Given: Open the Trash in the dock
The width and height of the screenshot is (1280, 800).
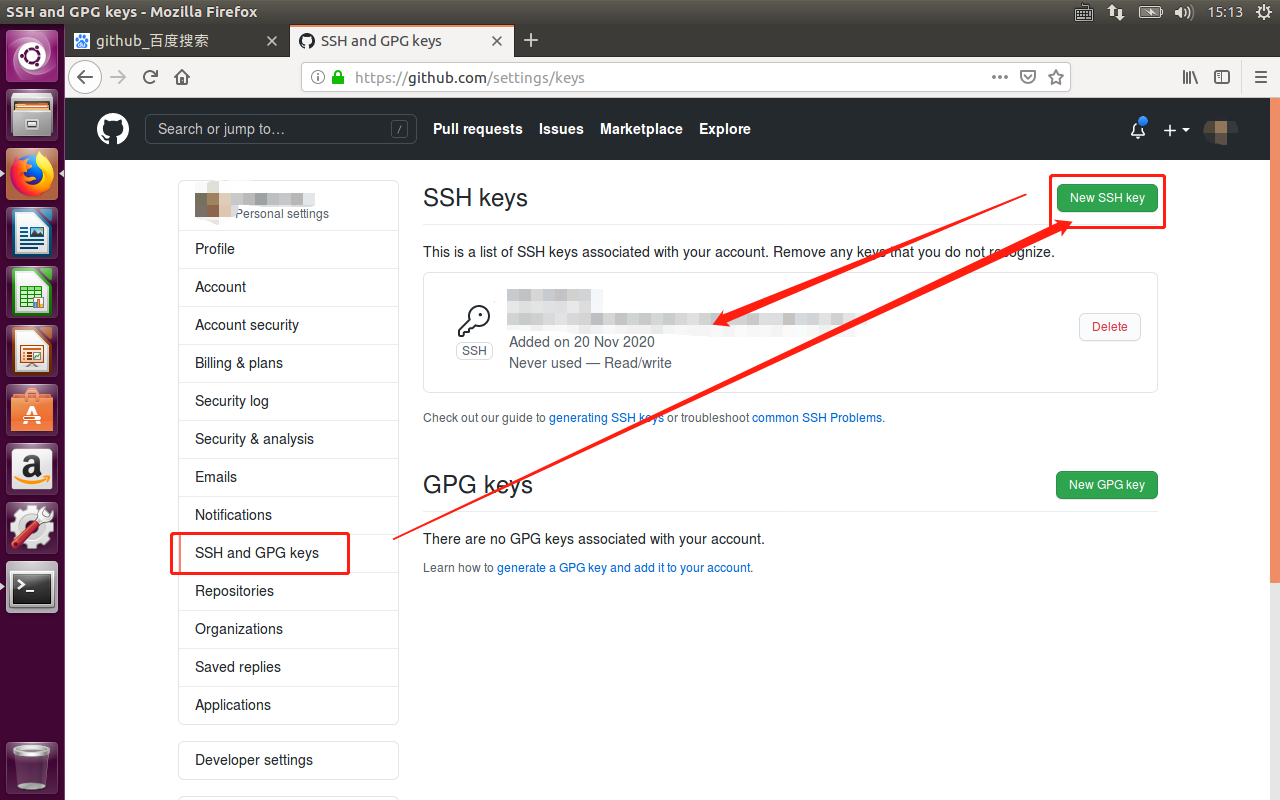Looking at the screenshot, I should click(32, 767).
